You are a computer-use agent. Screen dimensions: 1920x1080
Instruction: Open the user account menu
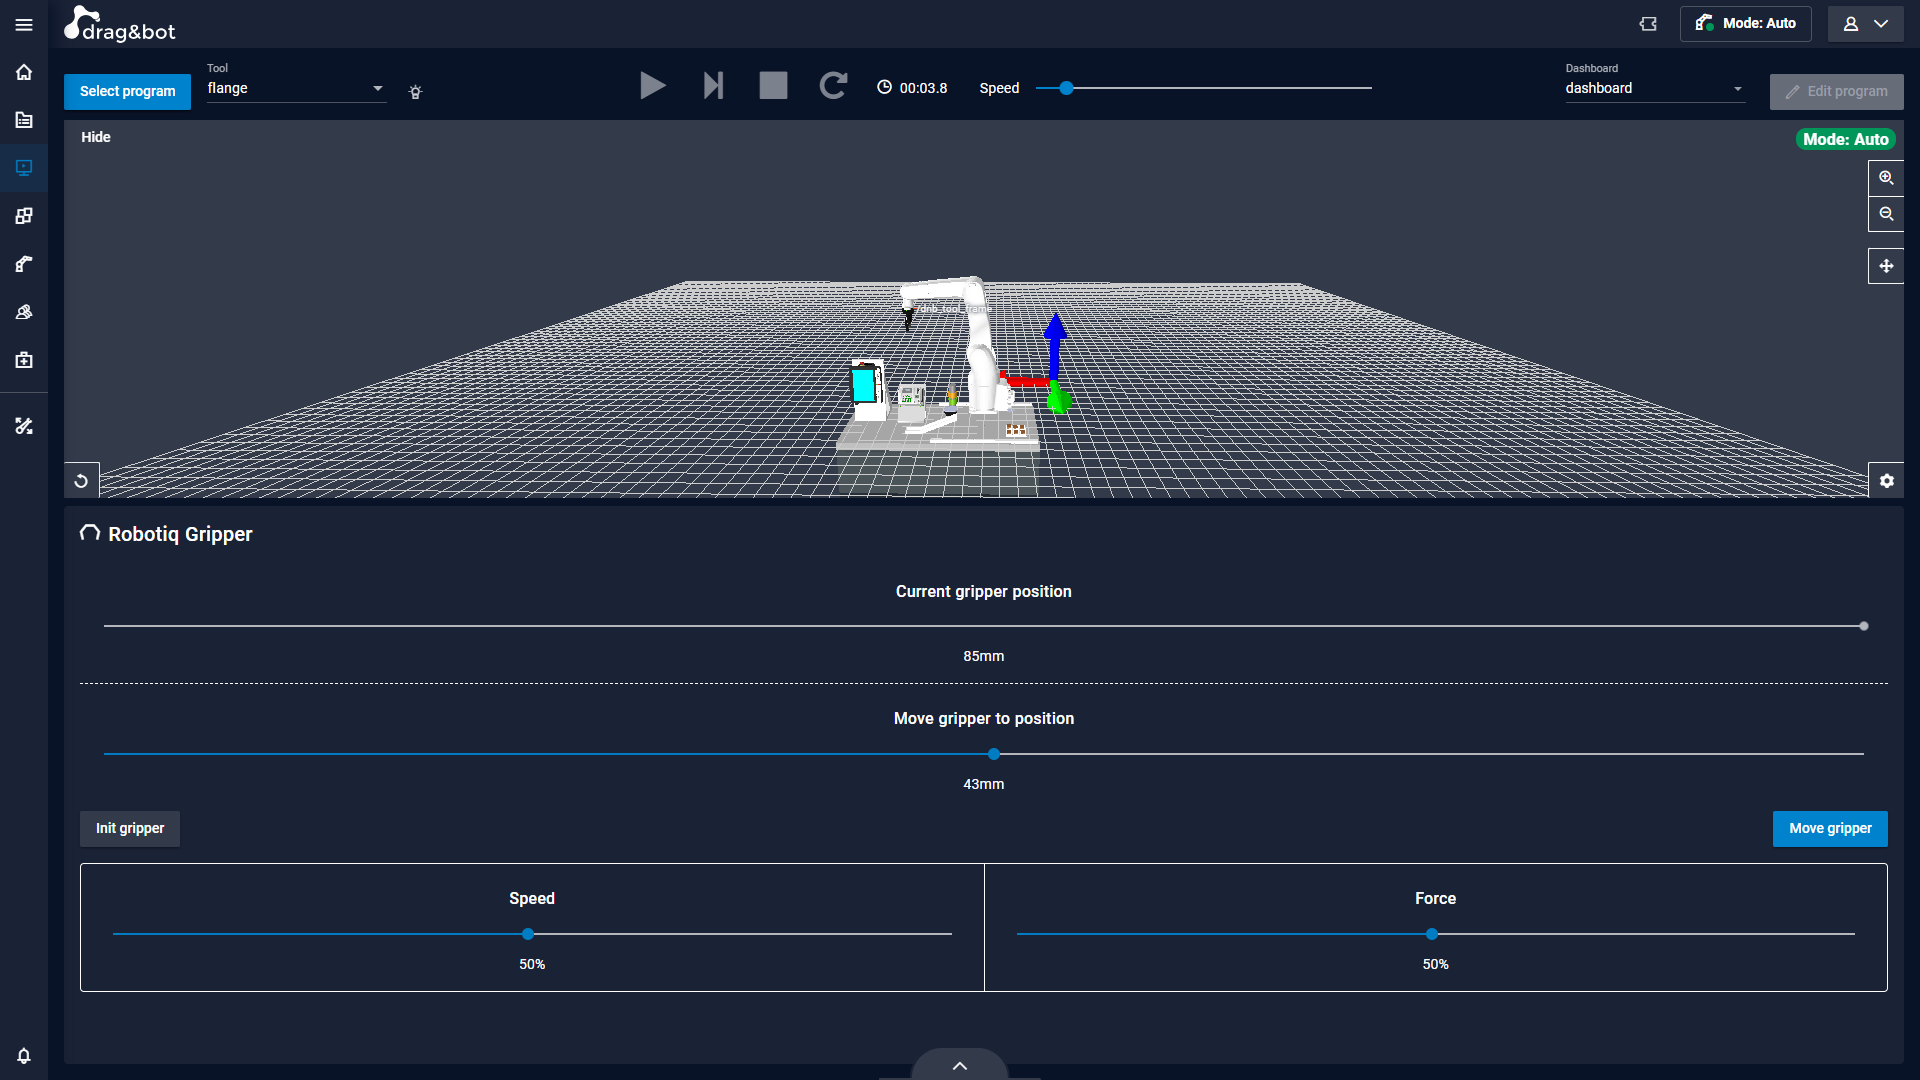[1866, 24]
